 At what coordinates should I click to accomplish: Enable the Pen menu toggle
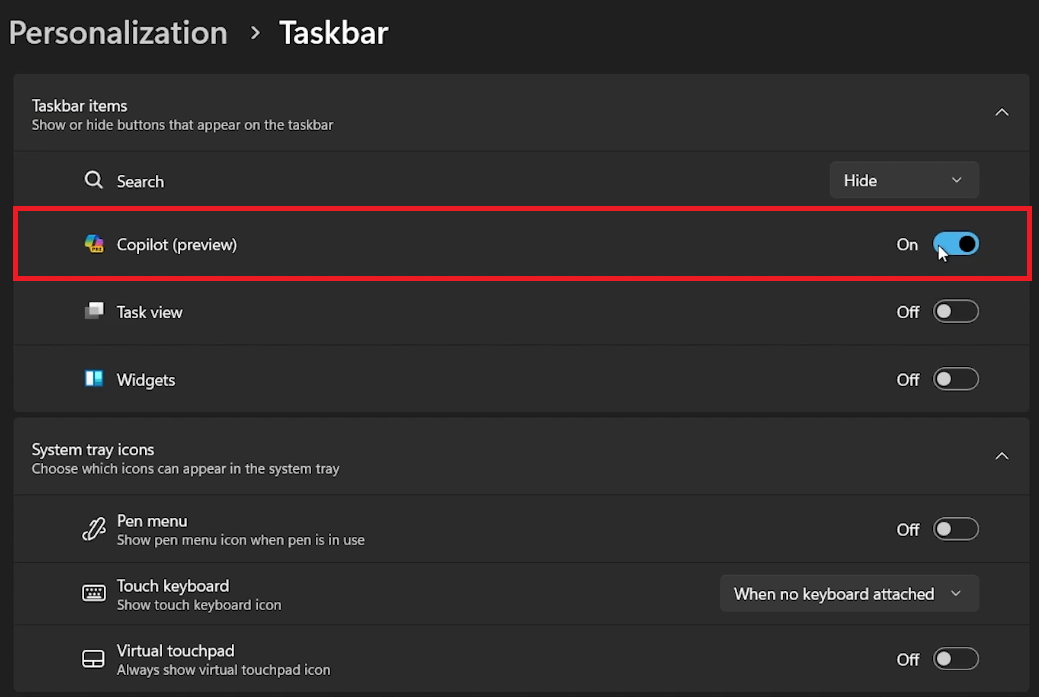coord(955,529)
